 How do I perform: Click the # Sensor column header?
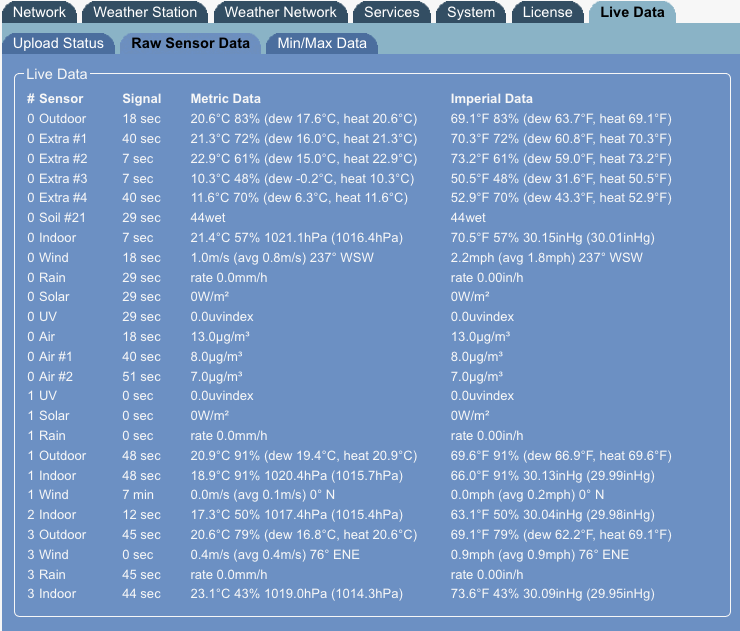click(x=55, y=99)
